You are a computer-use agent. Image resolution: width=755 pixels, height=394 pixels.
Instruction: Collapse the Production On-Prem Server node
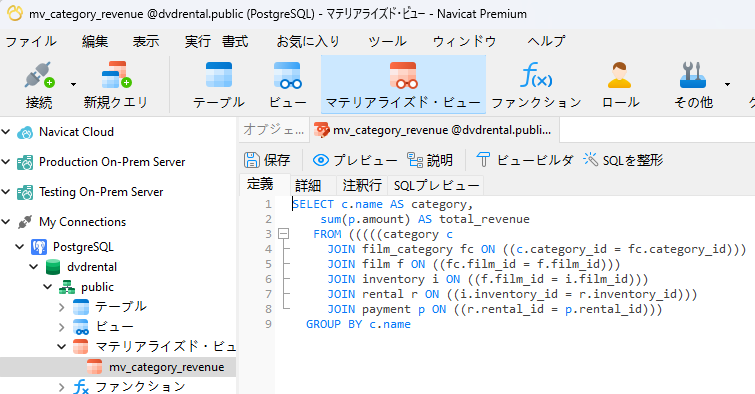pos(6,162)
